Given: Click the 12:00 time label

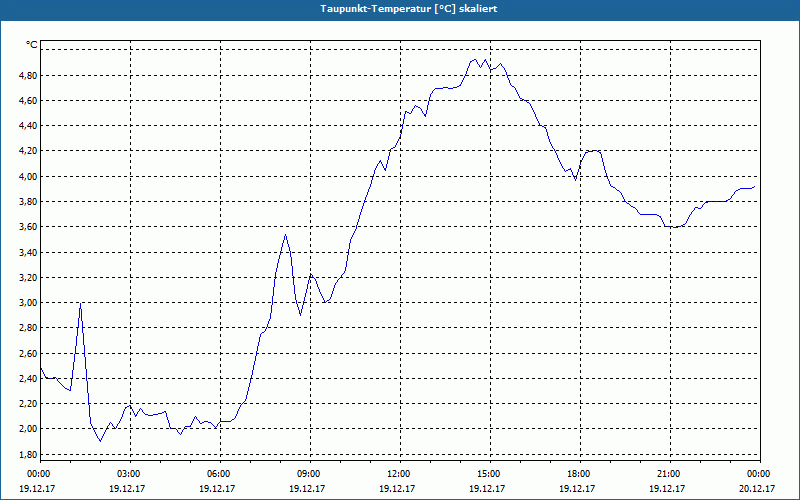Looking at the screenshot, I should click(x=399, y=474).
